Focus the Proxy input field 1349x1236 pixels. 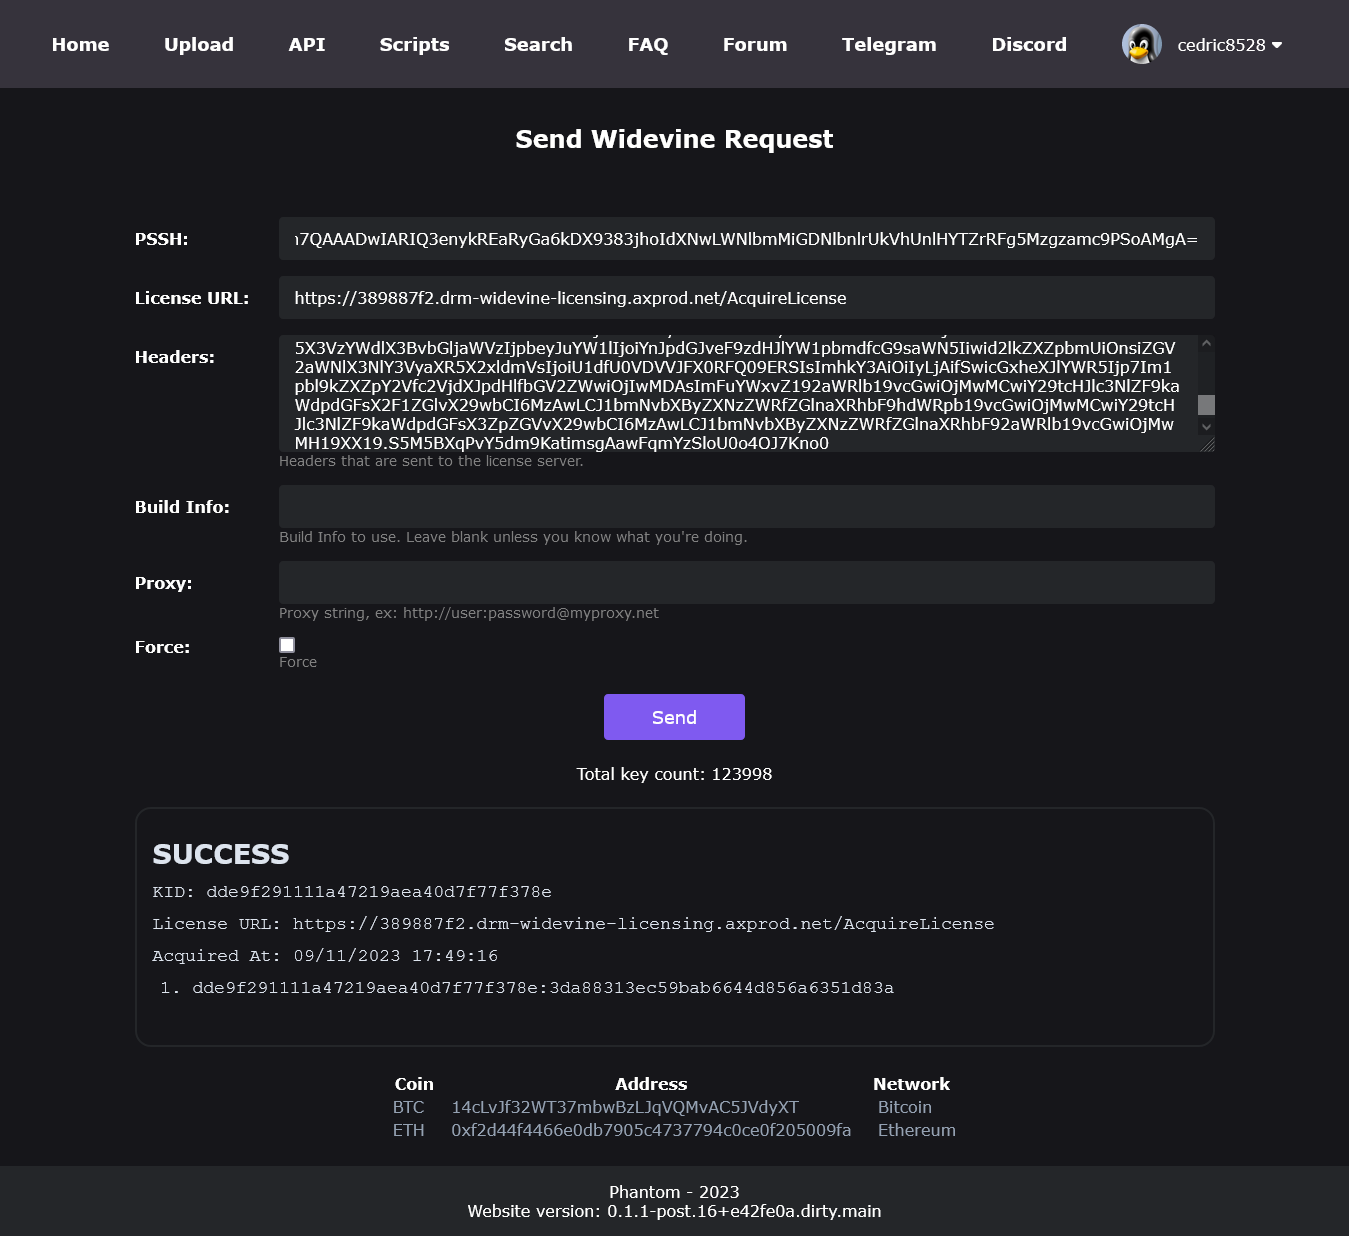(x=746, y=583)
